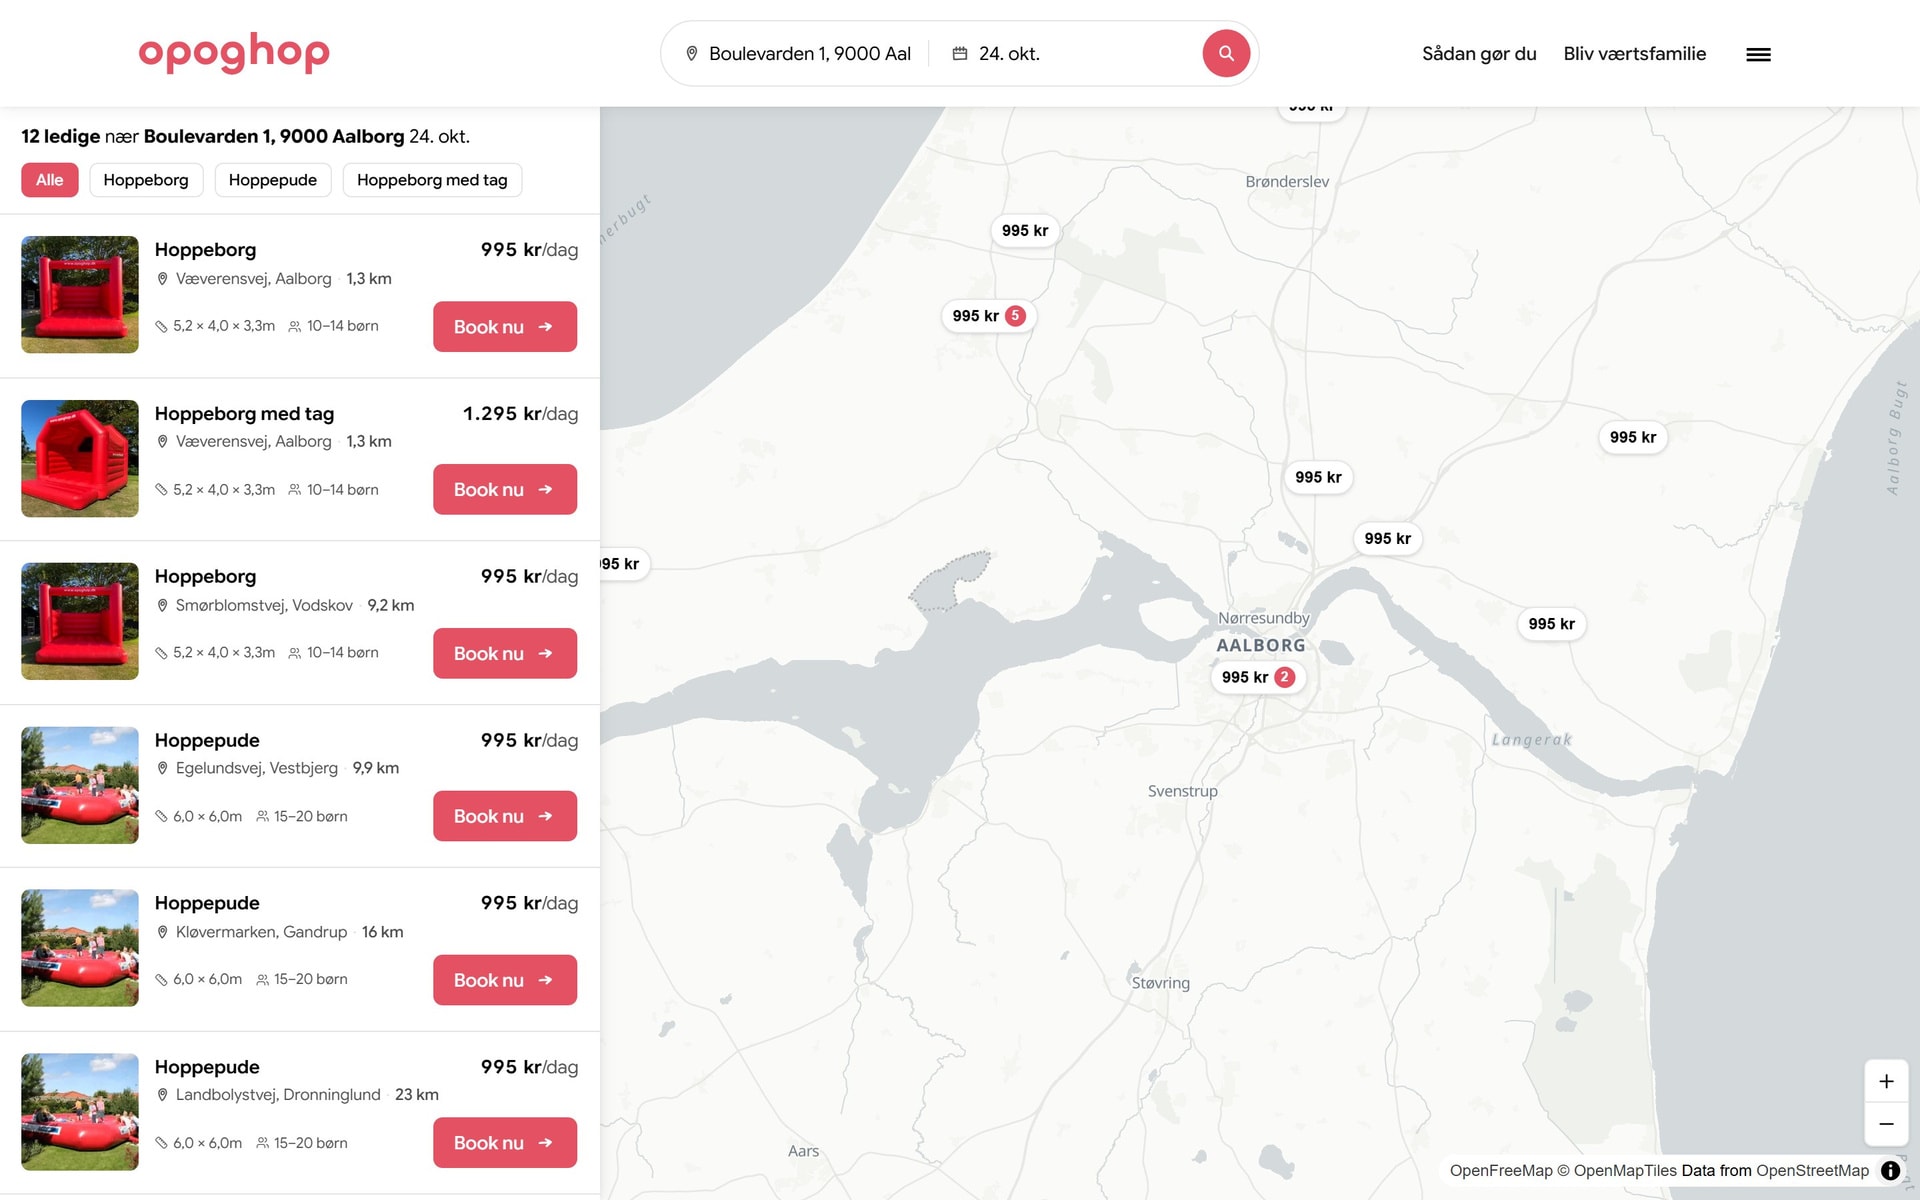Book the Hoppeborg med tag listing
Image resolution: width=1920 pixels, height=1200 pixels.
tap(505, 489)
